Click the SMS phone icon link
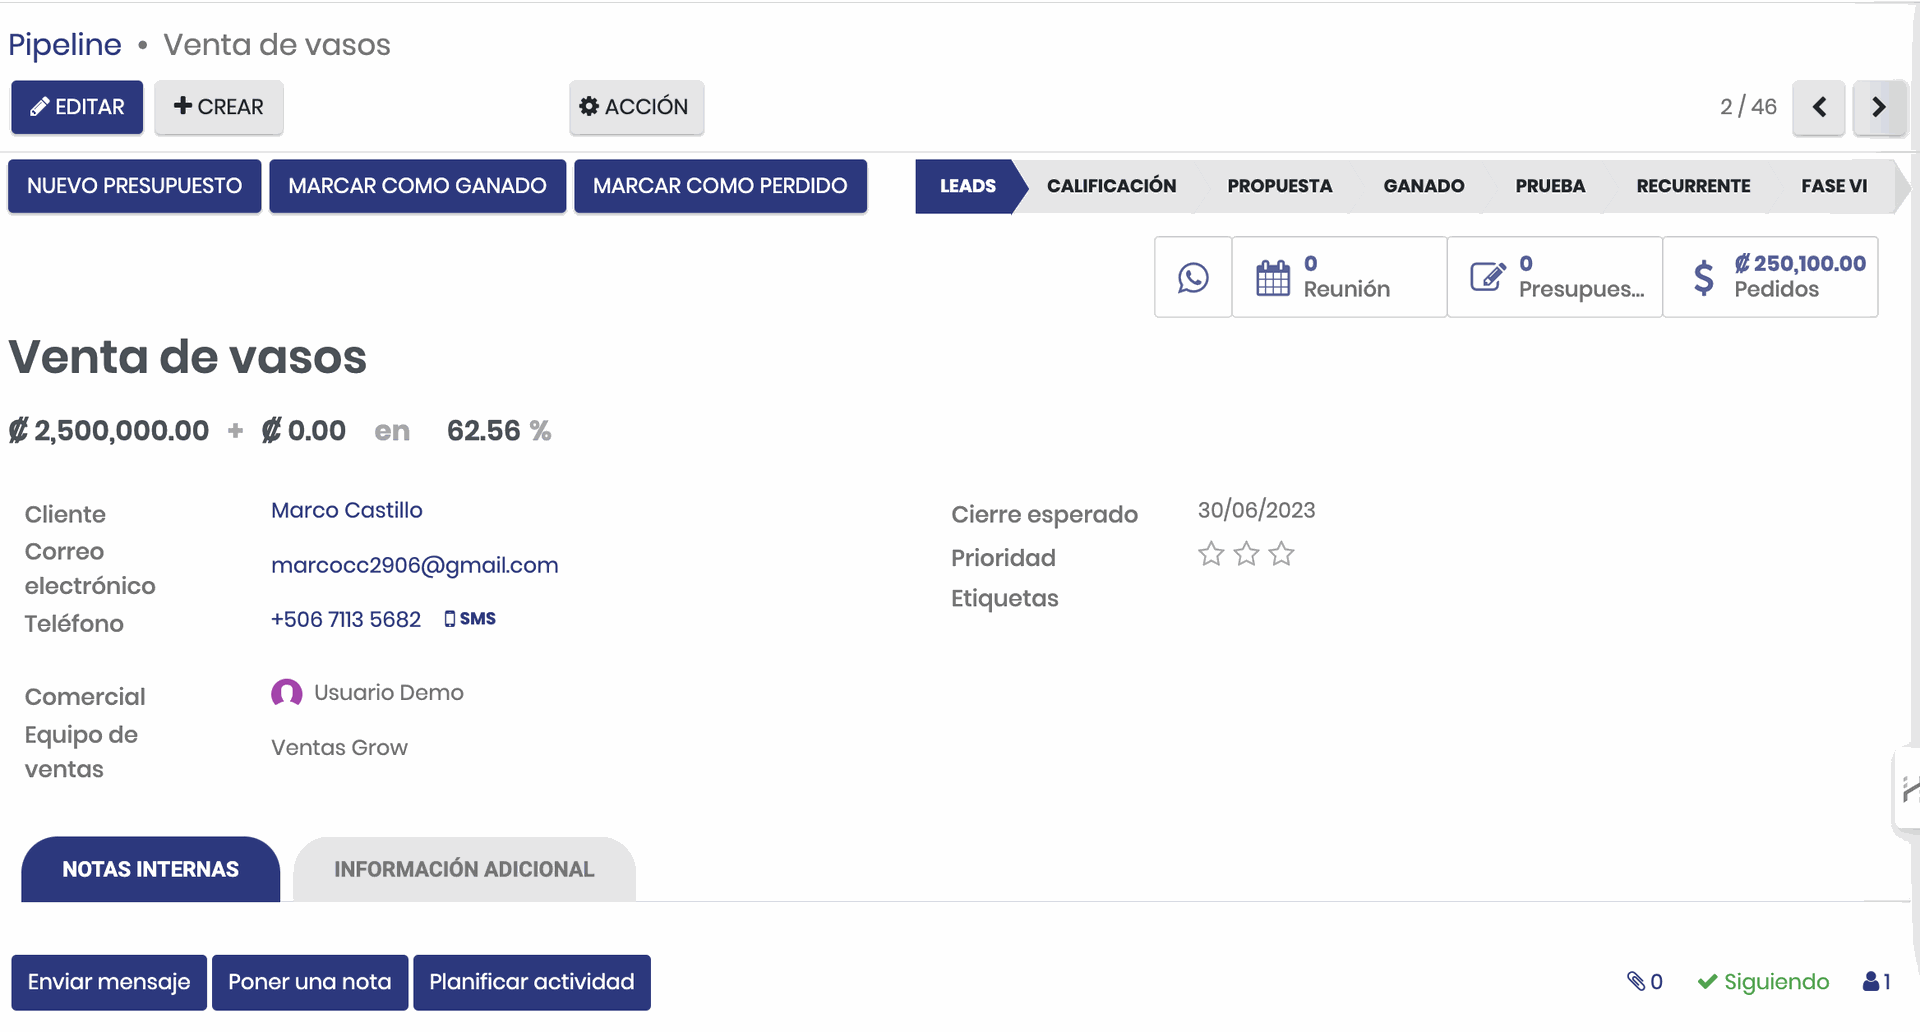 tap(470, 619)
